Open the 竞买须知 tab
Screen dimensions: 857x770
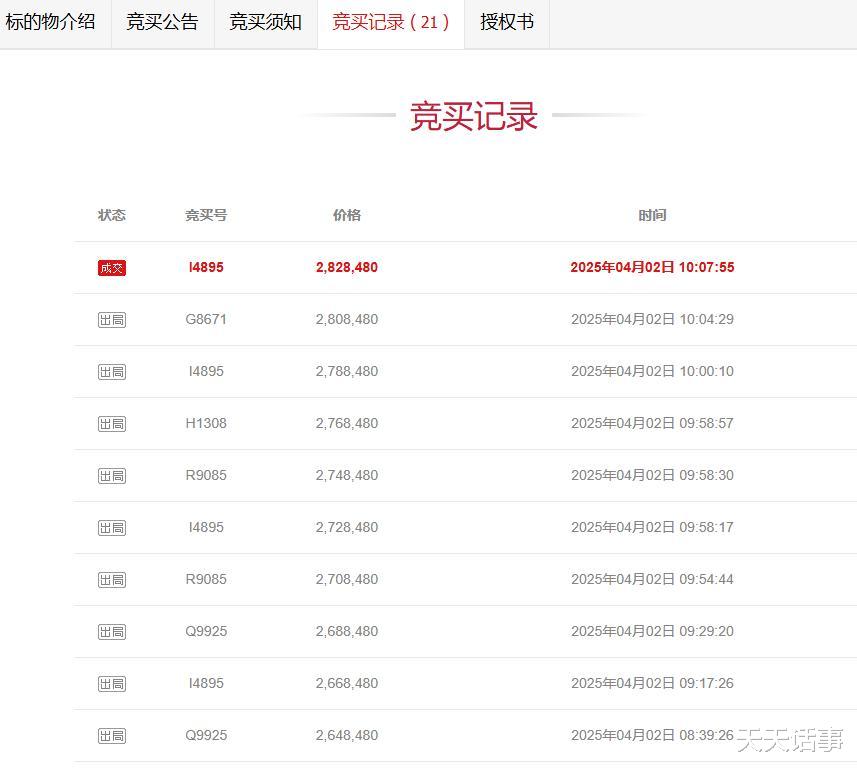tap(266, 22)
